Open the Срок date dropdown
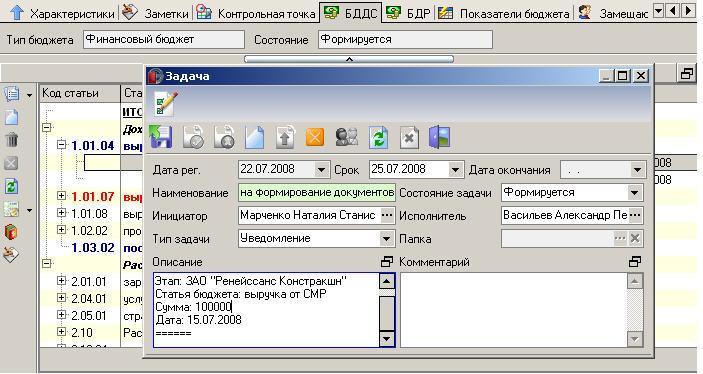This screenshot has width=703, height=374. click(x=455, y=170)
